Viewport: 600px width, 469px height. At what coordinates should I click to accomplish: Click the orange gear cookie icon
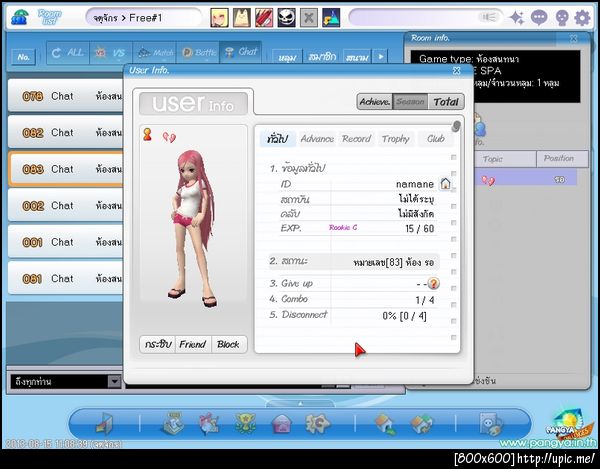pos(317,423)
